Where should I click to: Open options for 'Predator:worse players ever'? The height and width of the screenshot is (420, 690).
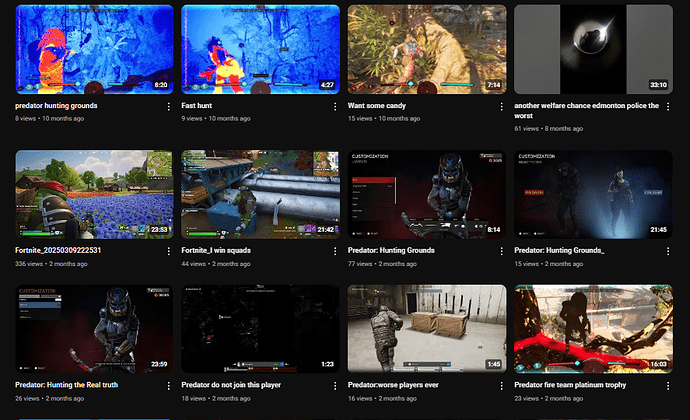tap(501, 386)
